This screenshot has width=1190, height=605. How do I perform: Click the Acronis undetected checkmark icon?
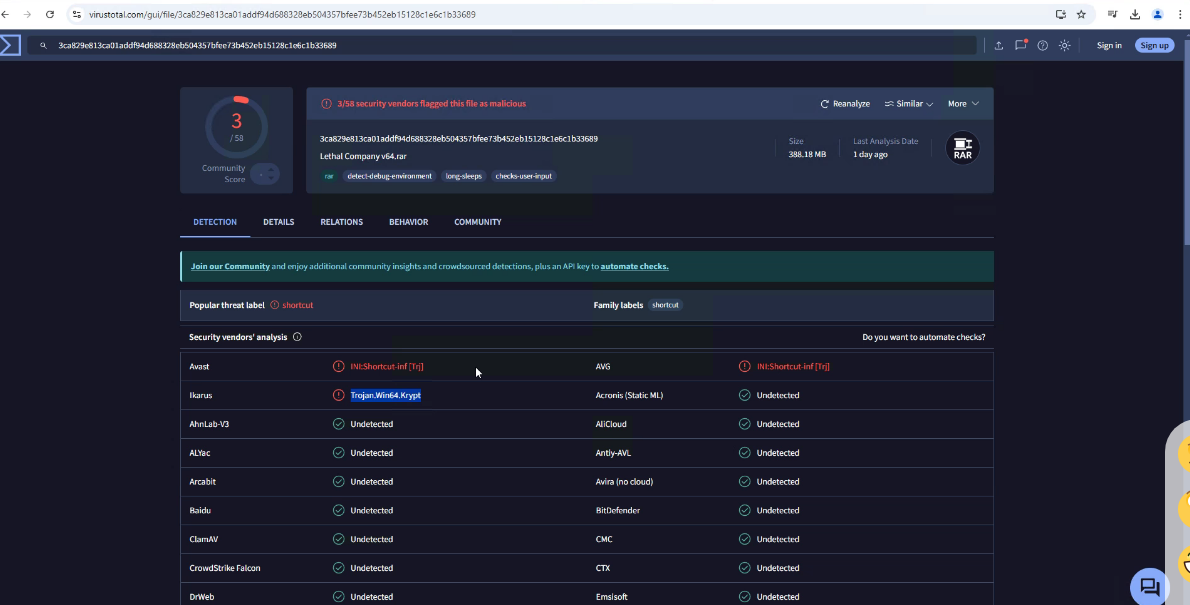click(x=745, y=395)
